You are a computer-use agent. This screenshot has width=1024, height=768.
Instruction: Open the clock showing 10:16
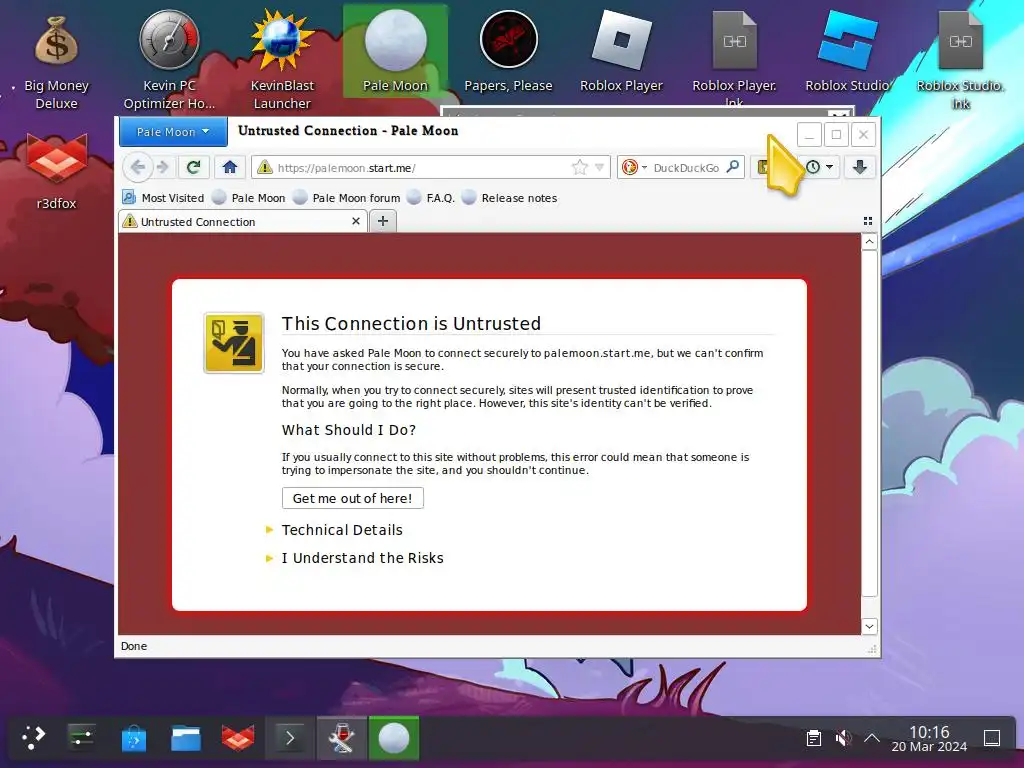coord(929,738)
